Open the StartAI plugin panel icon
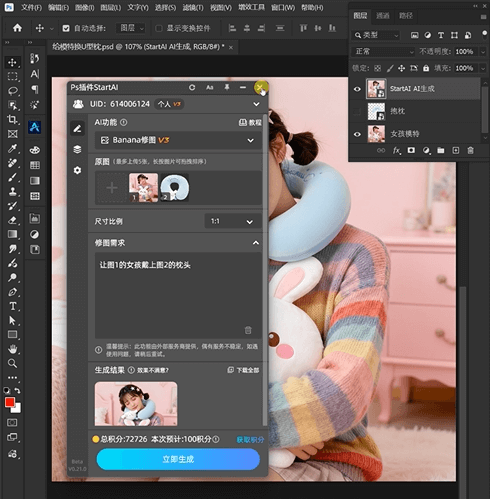Screen dimensions: 490x499 click(35, 127)
